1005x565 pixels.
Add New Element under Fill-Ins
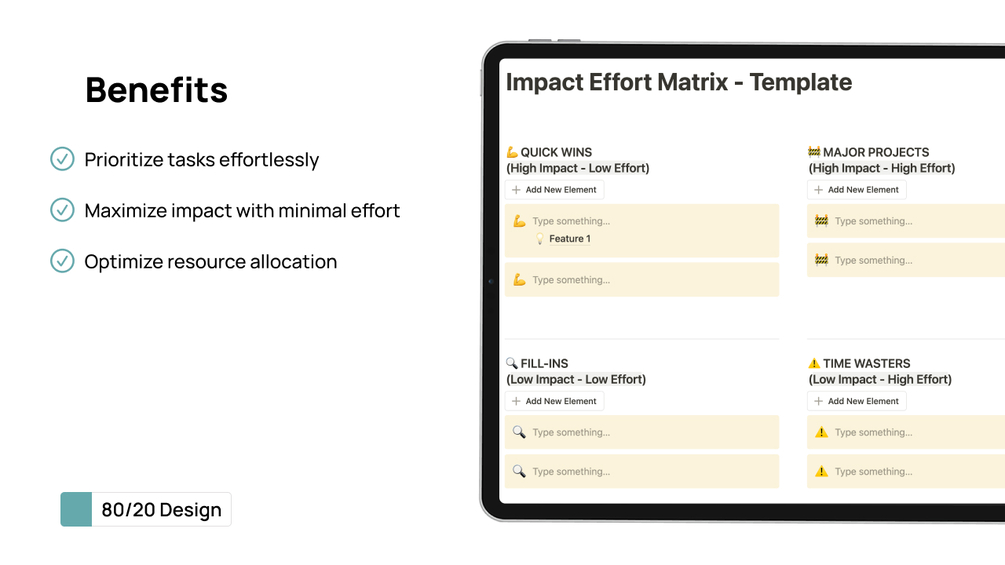(x=554, y=401)
